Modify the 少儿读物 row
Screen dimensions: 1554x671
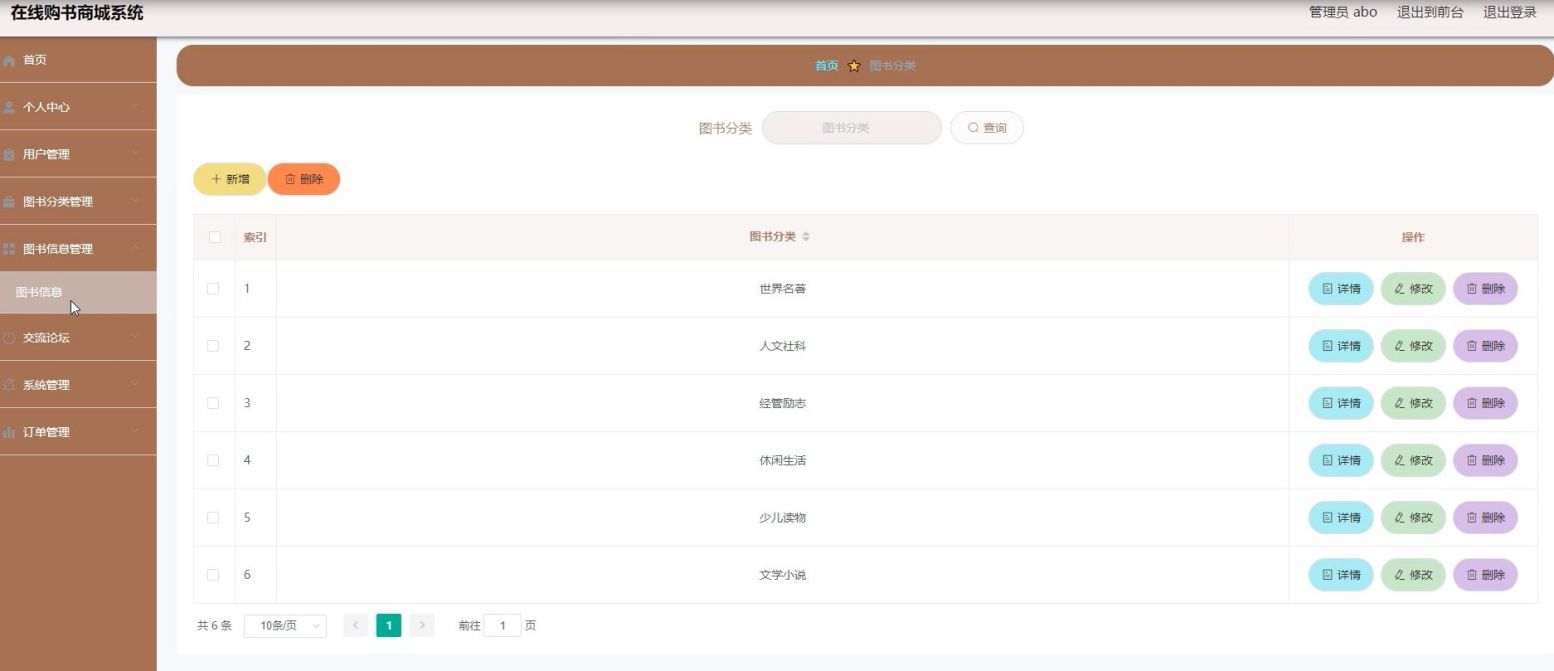1413,517
